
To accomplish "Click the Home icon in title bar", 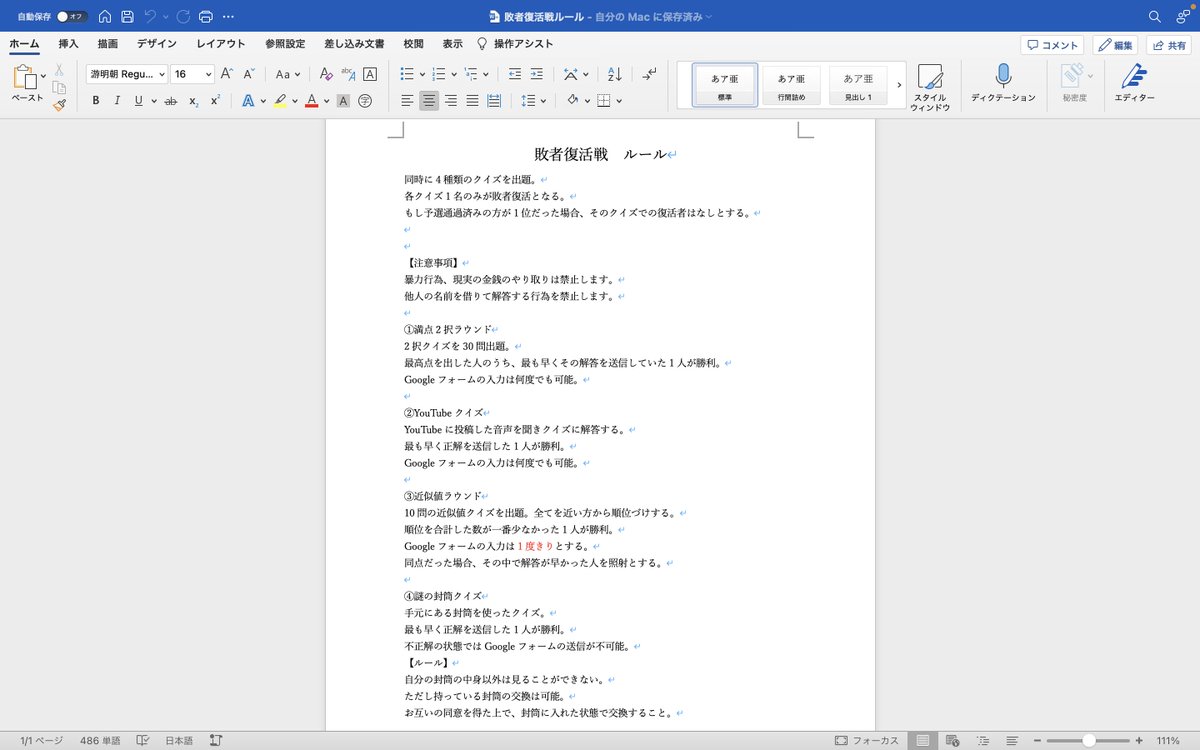I will (104, 17).
